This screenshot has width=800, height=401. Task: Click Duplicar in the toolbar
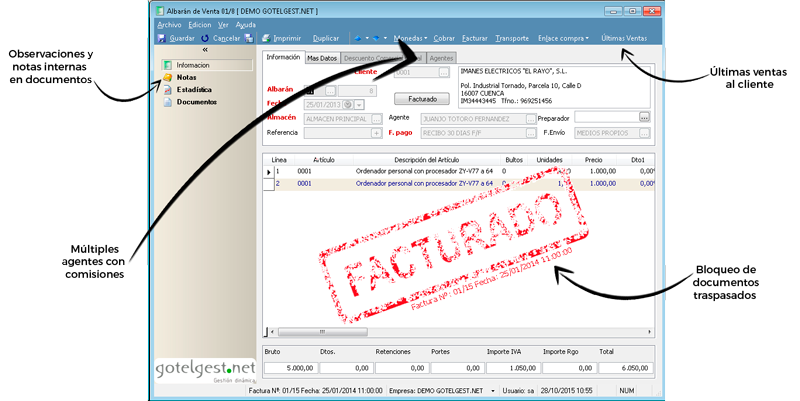click(326, 38)
